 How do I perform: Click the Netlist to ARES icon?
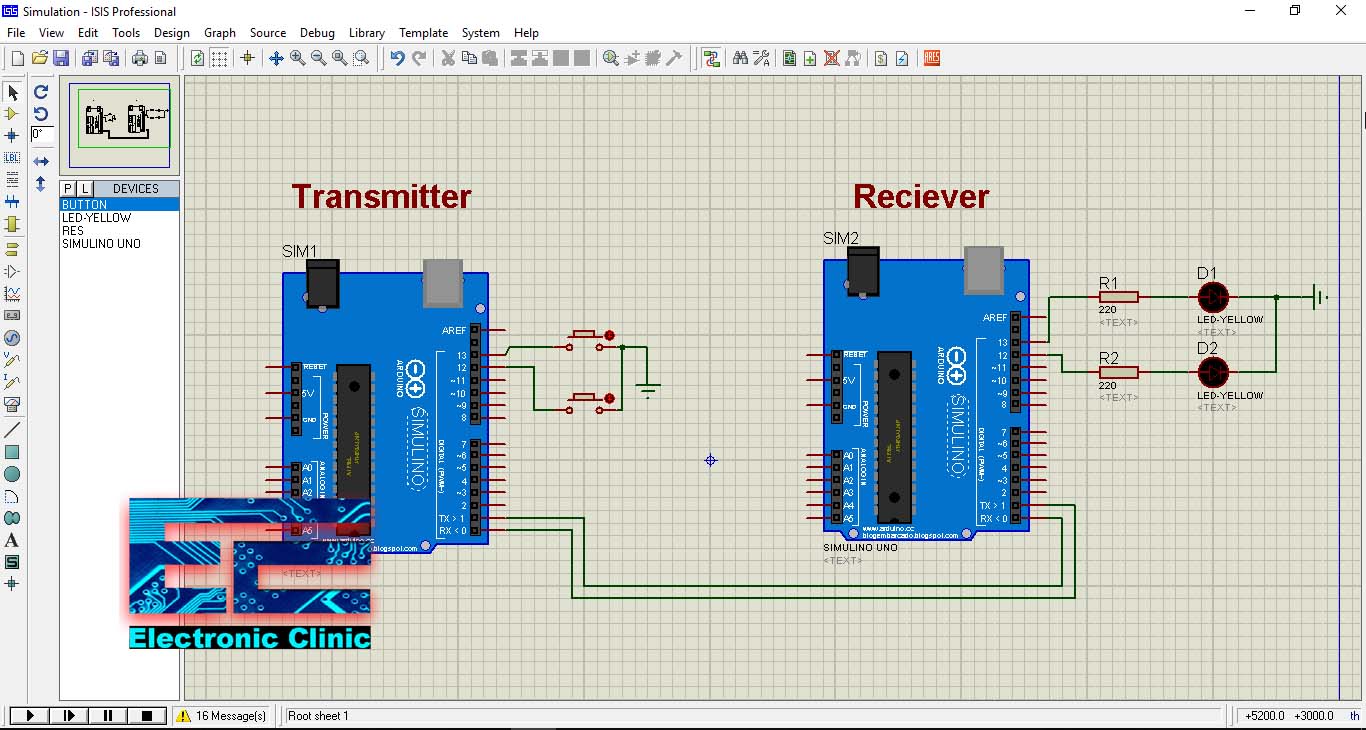click(931, 58)
